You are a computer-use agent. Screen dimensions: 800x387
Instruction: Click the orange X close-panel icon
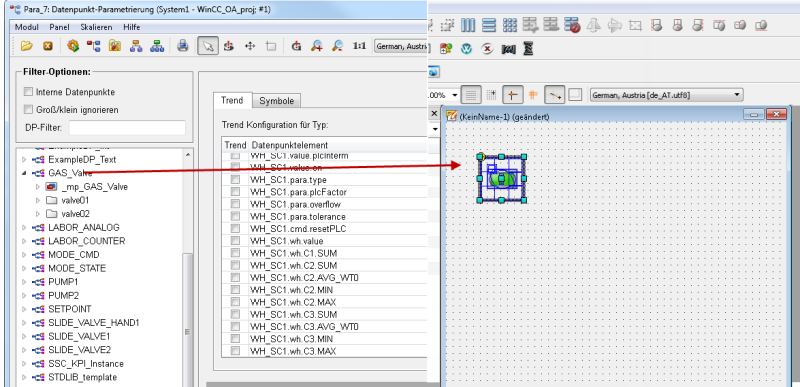48,46
